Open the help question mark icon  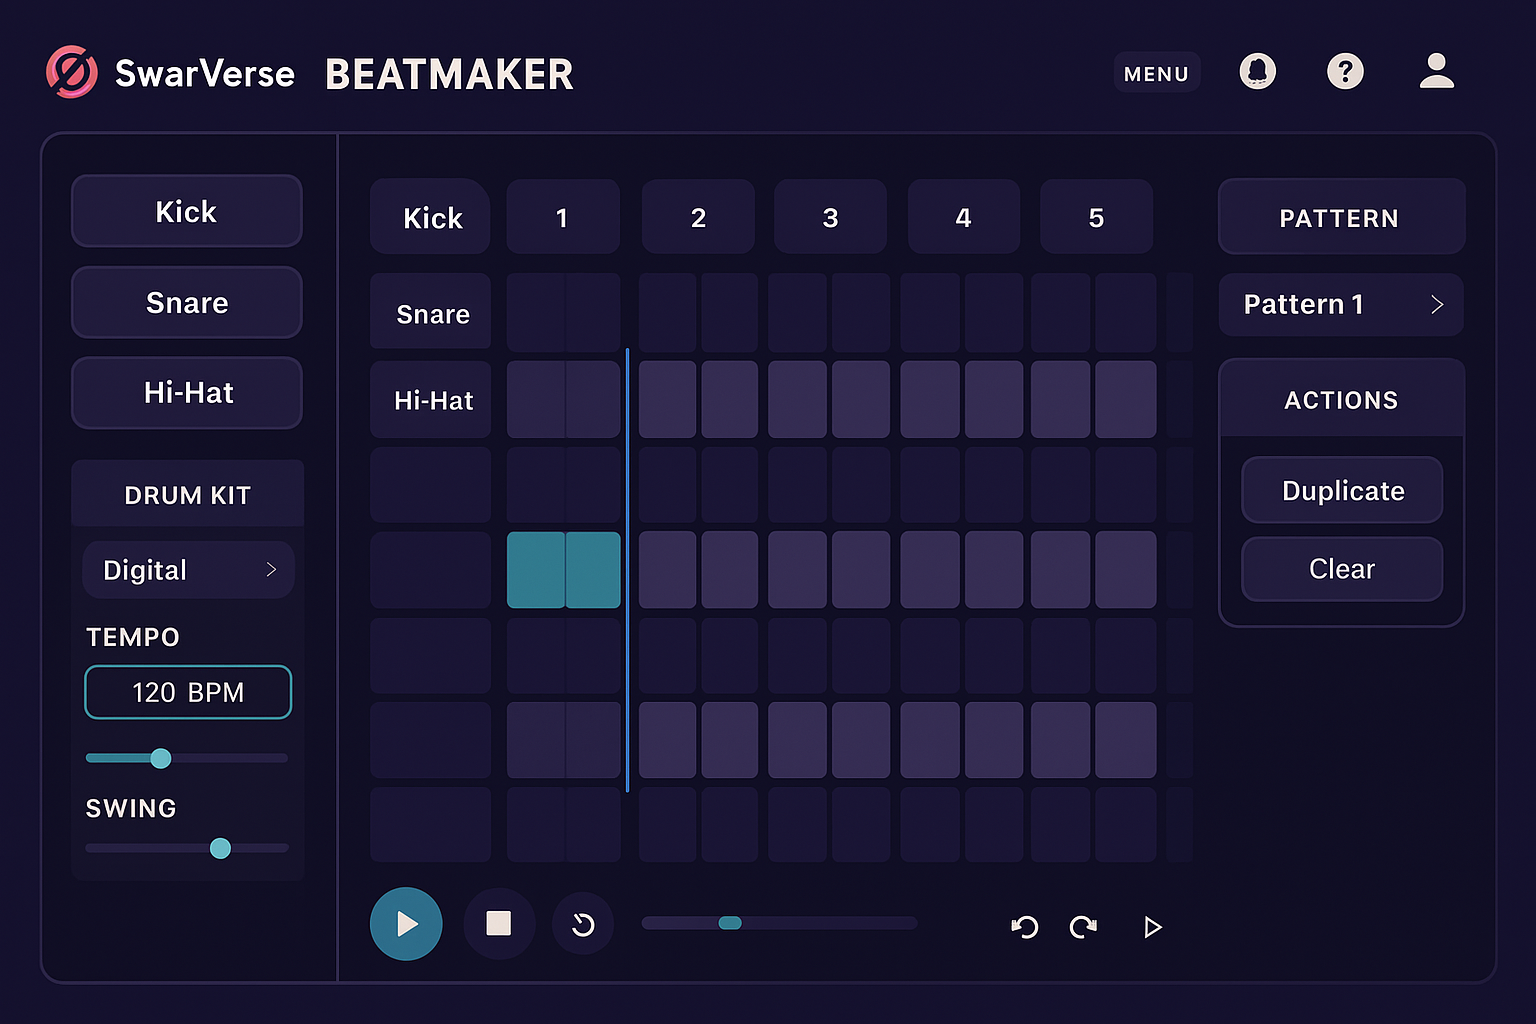tap(1345, 72)
